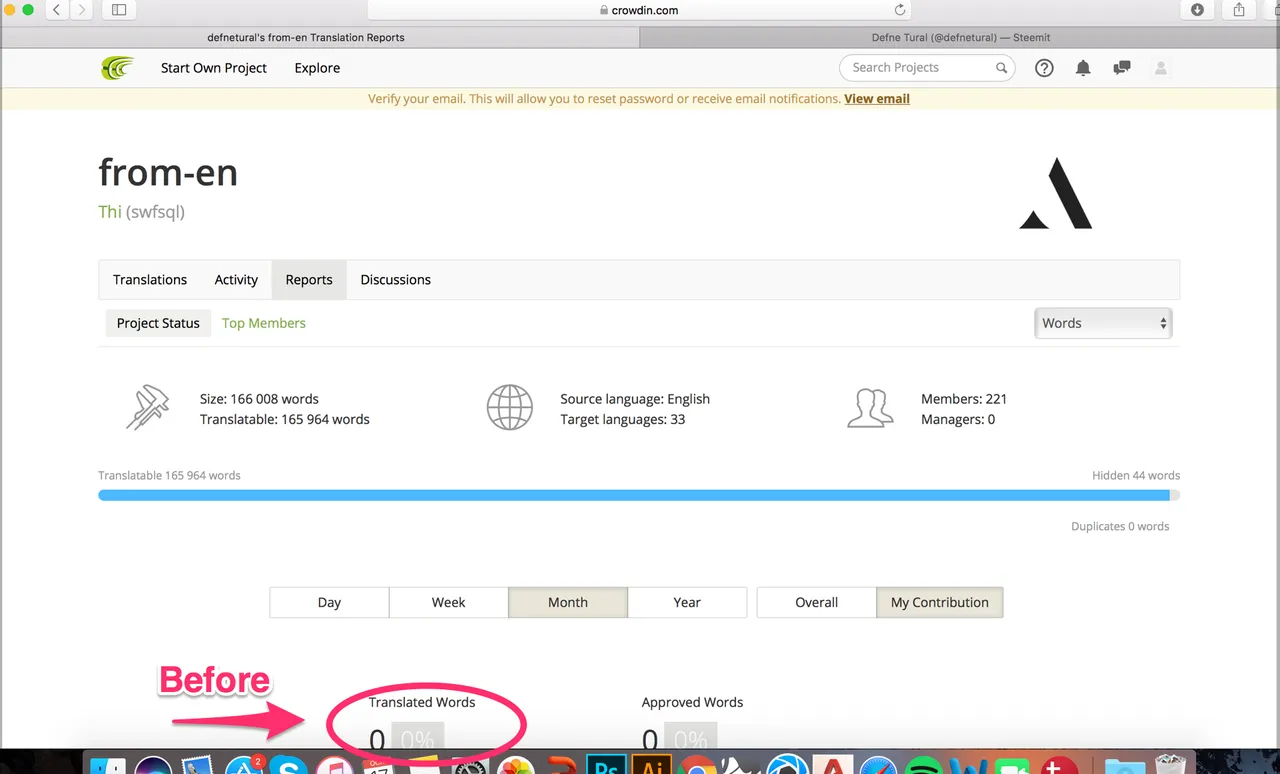Viewport: 1280px width, 774px height.
Task: Select the Week period
Action: (x=448, y=602)
